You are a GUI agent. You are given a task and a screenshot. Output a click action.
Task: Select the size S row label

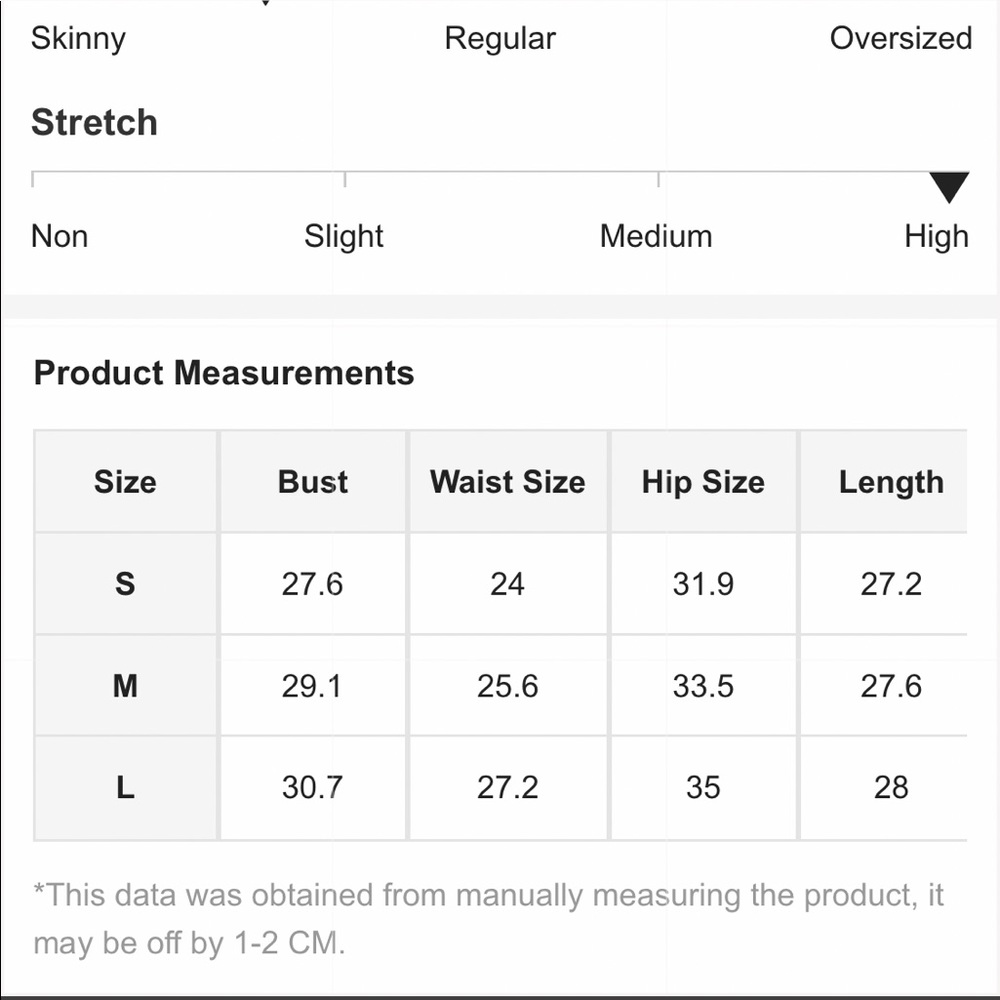pyautogui.click(x=125, y=584)
